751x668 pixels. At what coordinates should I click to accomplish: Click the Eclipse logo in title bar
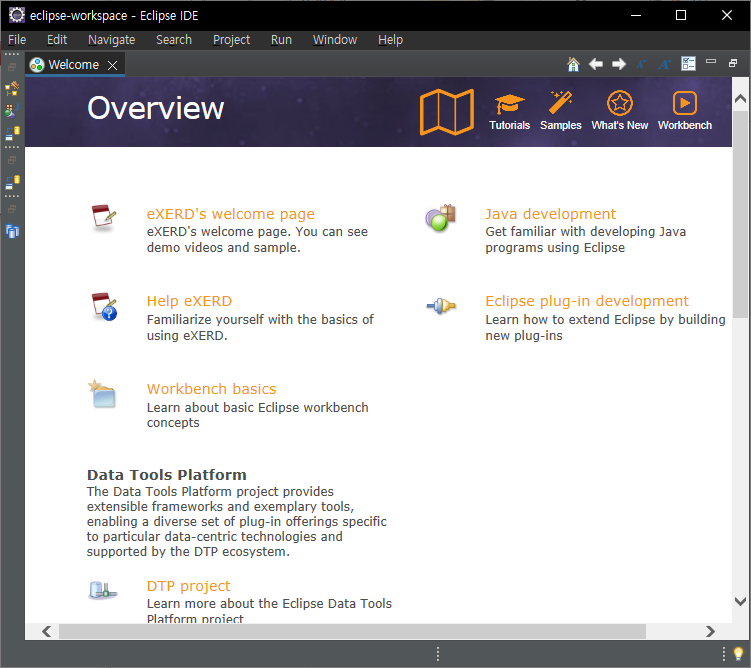[x=17, y=15]
